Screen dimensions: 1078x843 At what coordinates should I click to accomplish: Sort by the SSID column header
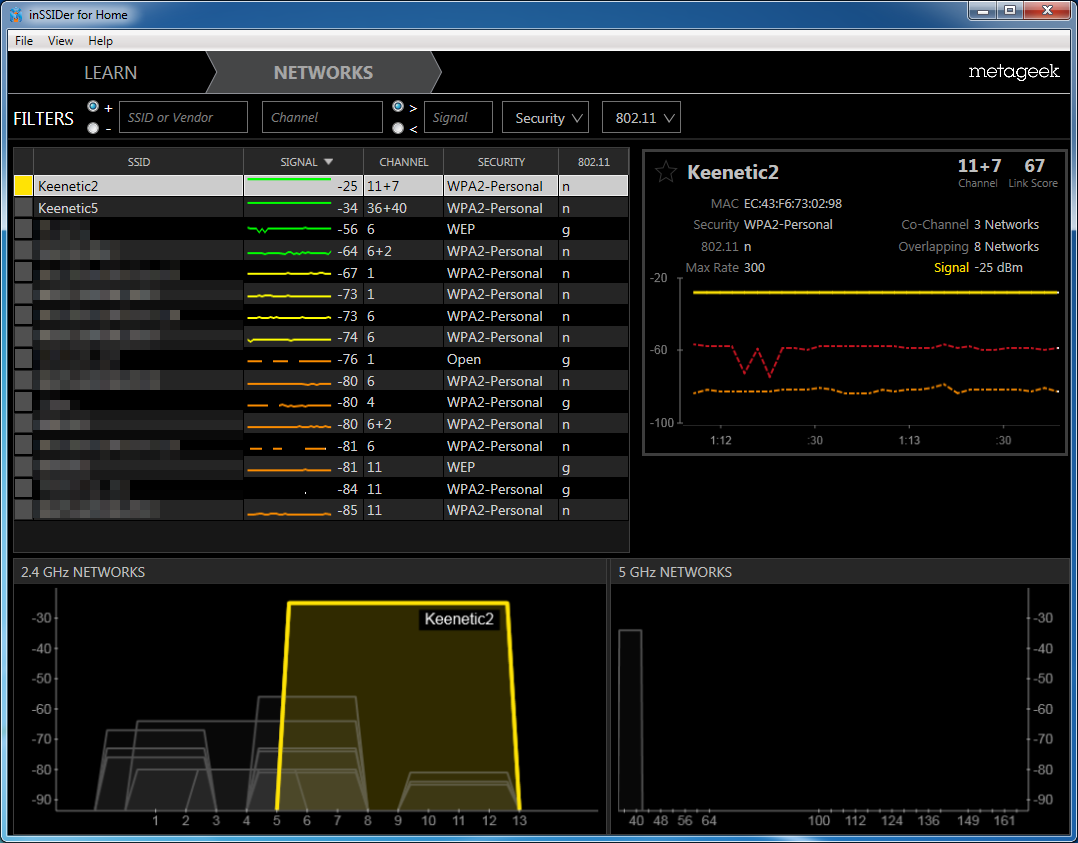(138, 162)
